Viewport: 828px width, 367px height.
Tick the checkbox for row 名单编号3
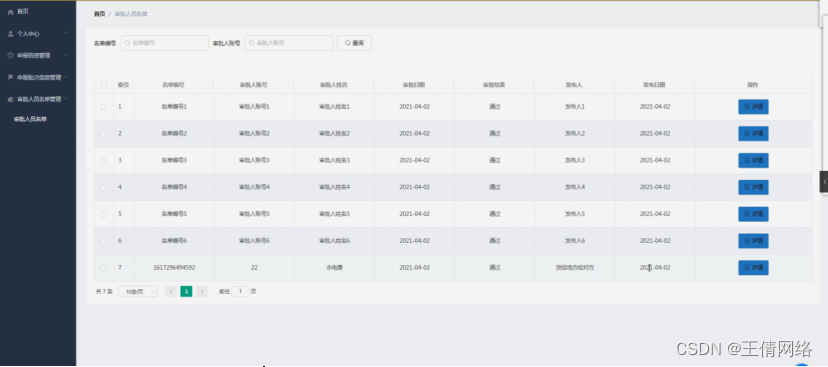104,161
